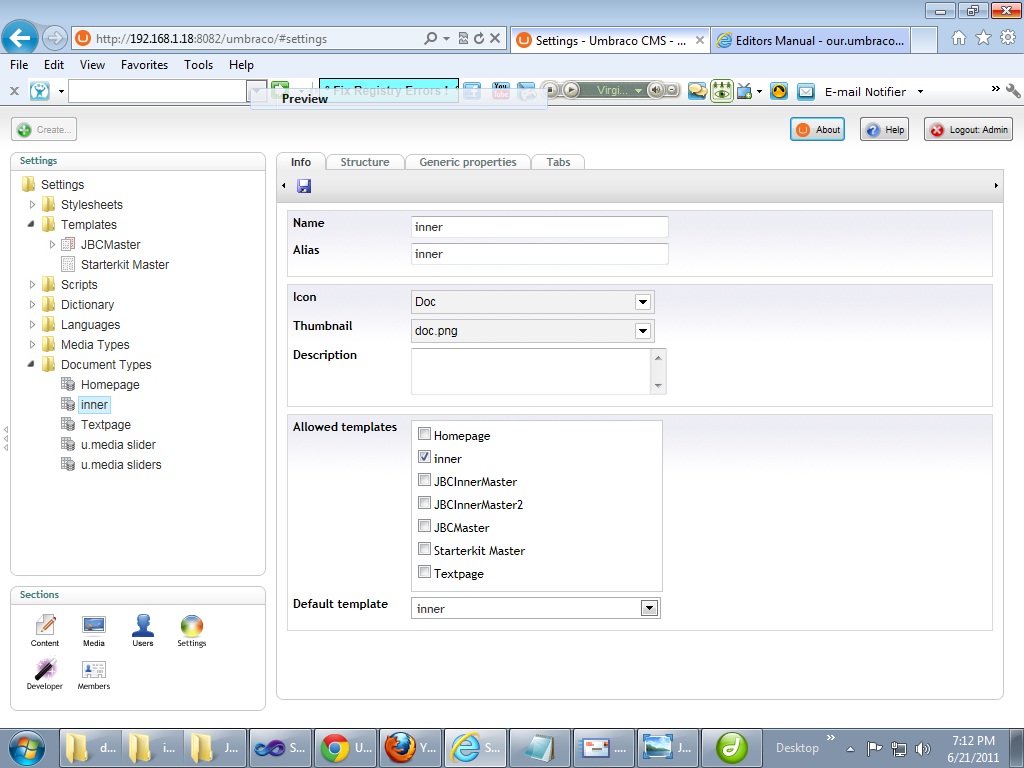Screen dimensions: 1024x768
Task: Open the Developer section
Action: (44, 673)
